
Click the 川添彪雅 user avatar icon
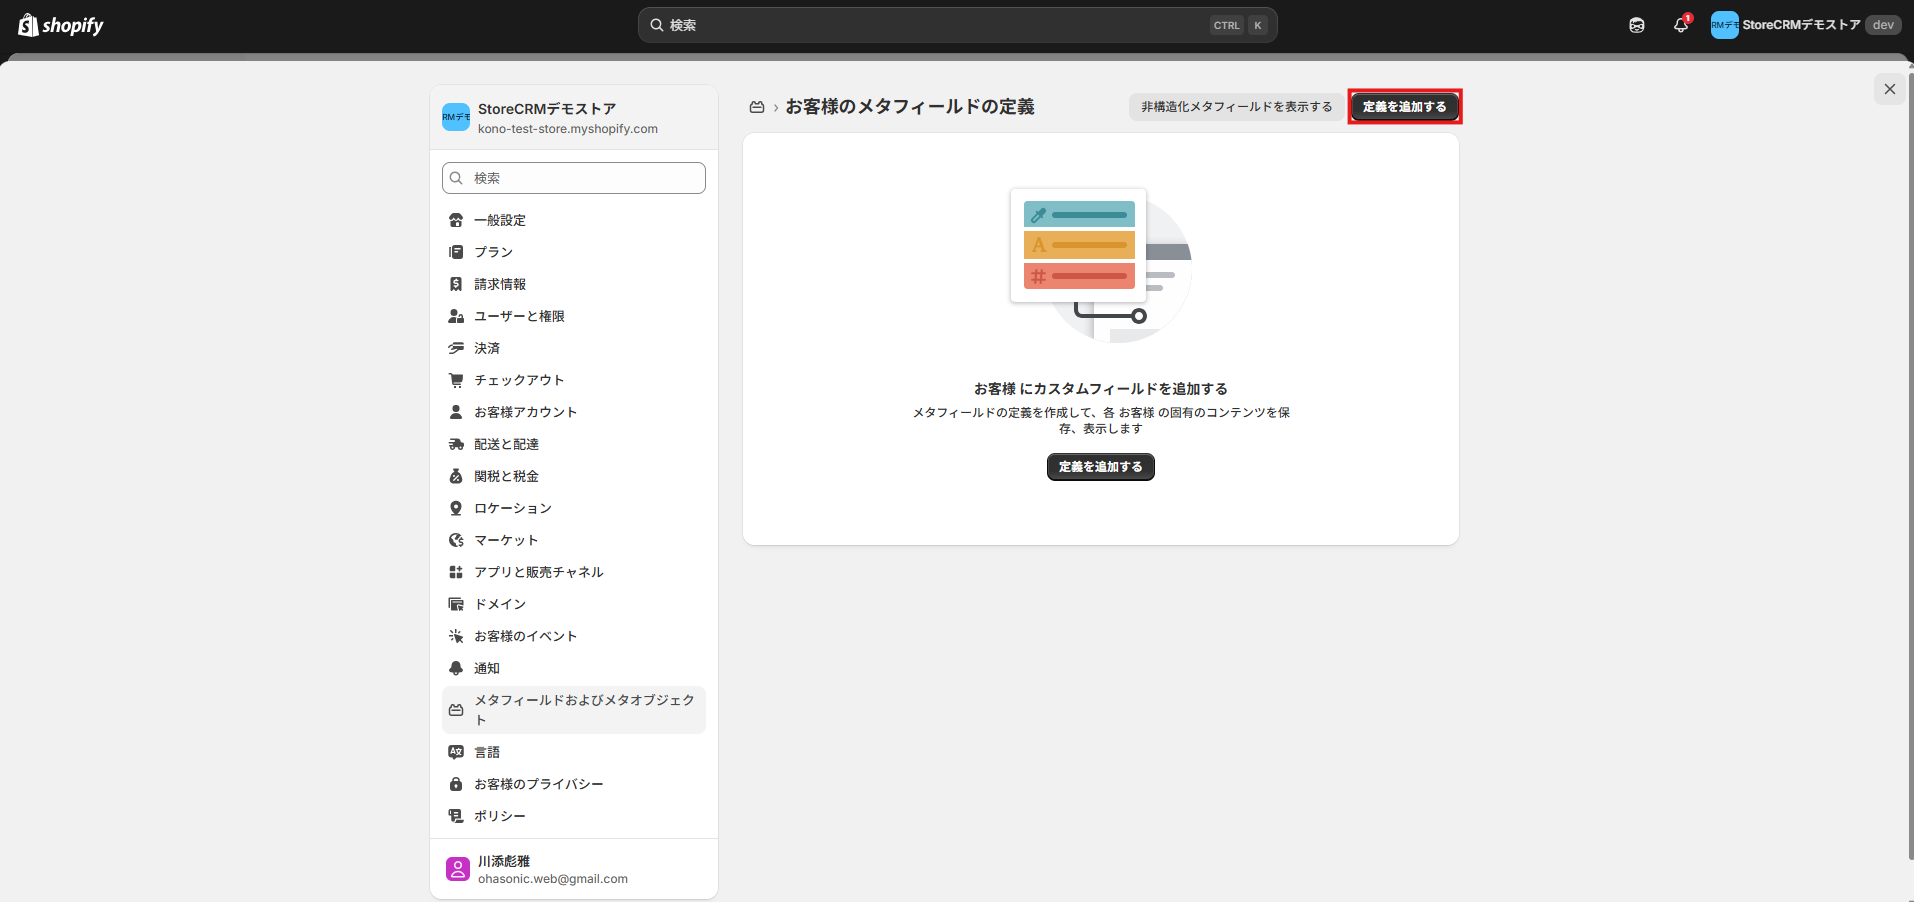pyautogui.click(x=457, y=869)
